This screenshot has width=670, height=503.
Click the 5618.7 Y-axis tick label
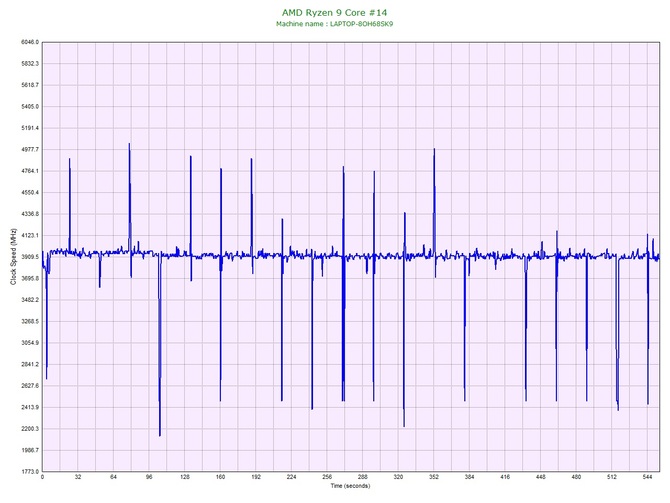[30, 85]
